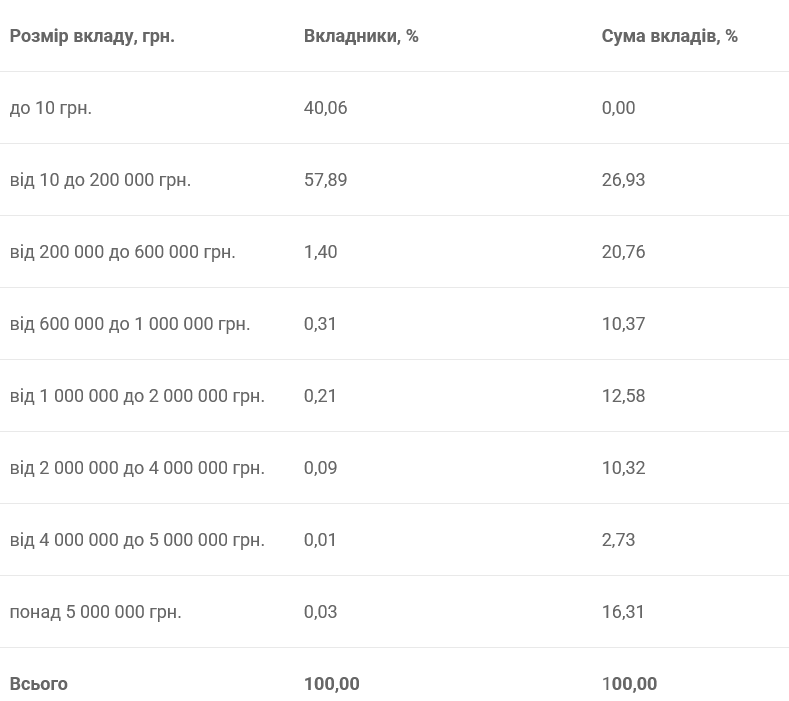Image resolution: width=789 pixels, height=701 pixels.
Task: Click the 57,89 depositors percentage
Action: pos(325,180)
